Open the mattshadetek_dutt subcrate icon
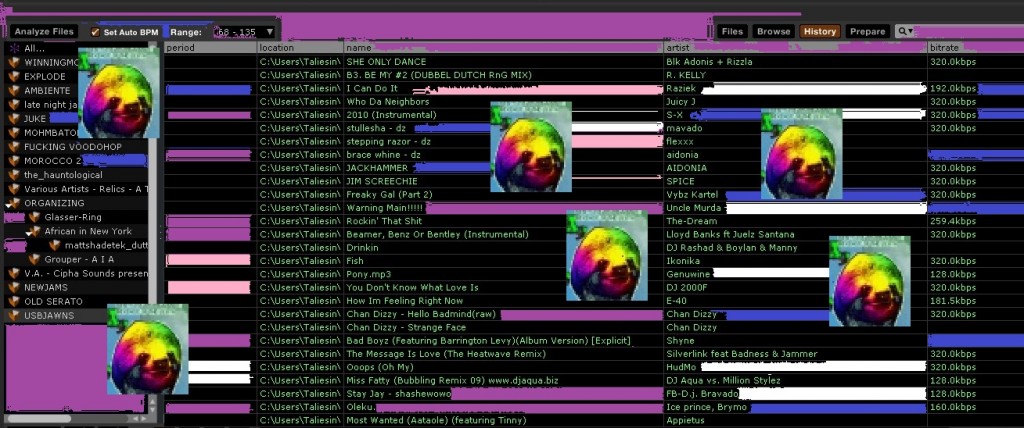 click(x=55, y=245)
